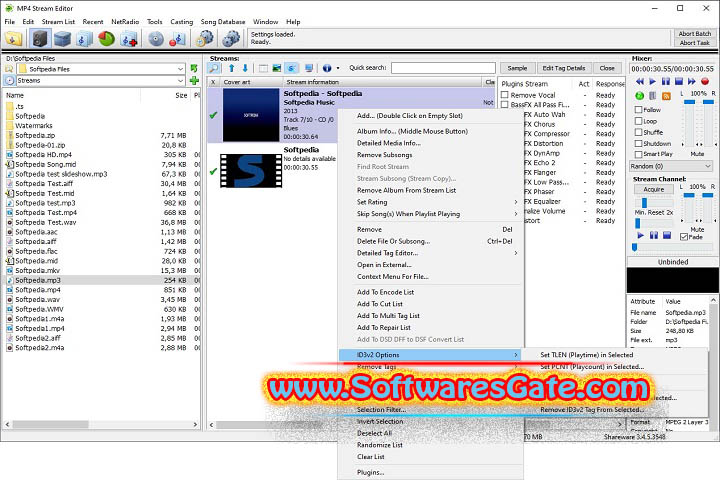720x480 pixels.
Task: Open the File menu
Action: [x=10, y=22]
